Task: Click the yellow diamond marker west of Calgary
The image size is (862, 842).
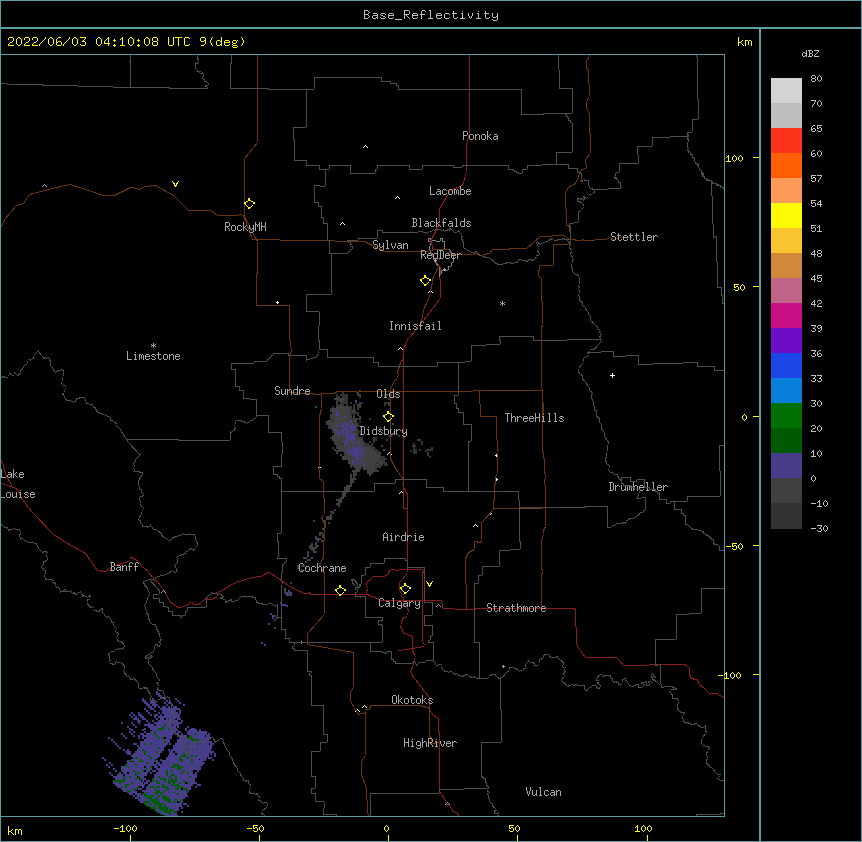Action: pos(340,590)
